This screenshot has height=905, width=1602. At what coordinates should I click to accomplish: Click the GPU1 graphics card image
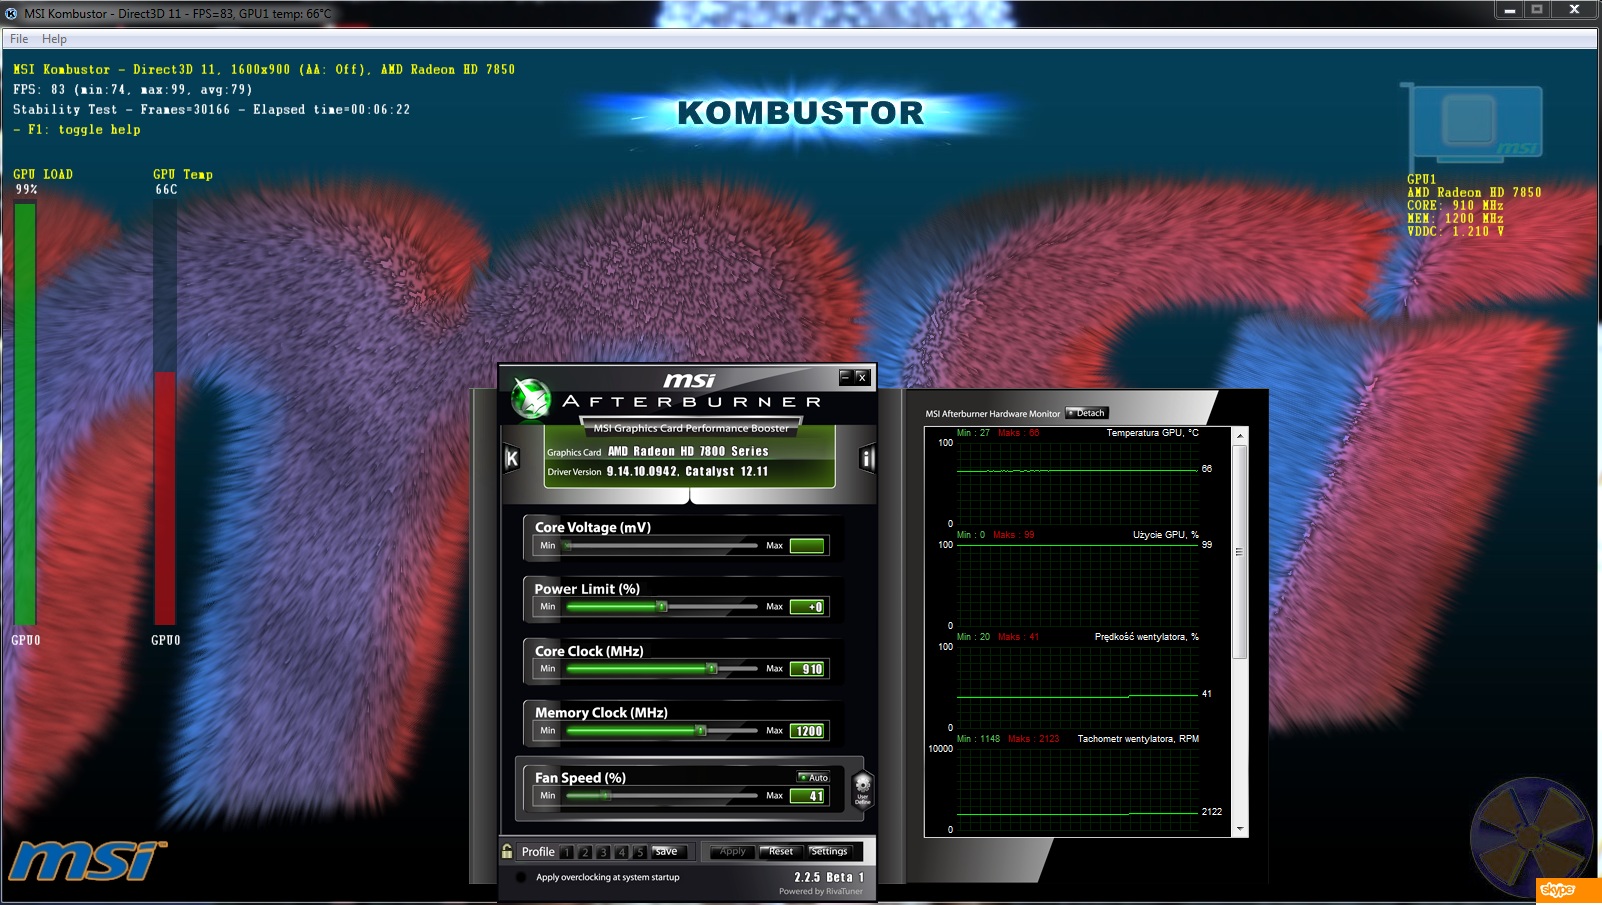pos(1476,122)
